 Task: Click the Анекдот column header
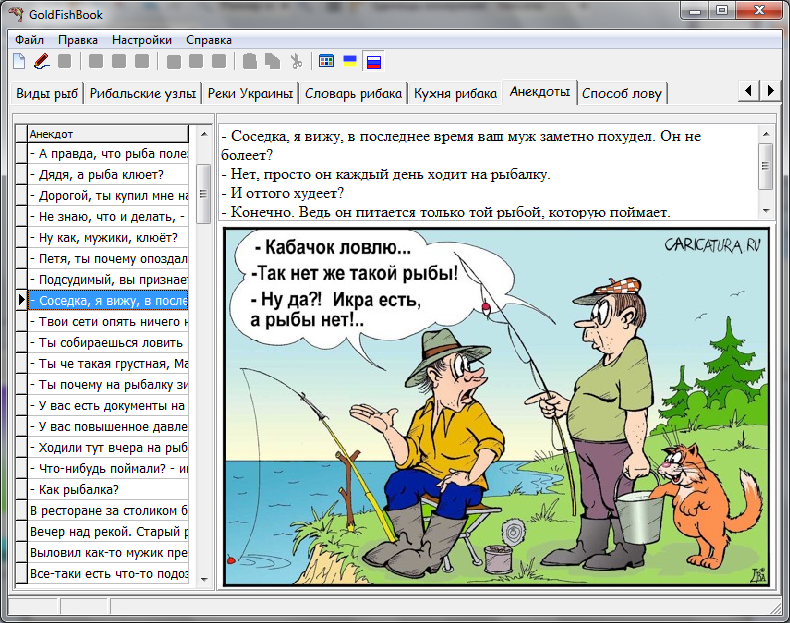[x=108, y=134]
